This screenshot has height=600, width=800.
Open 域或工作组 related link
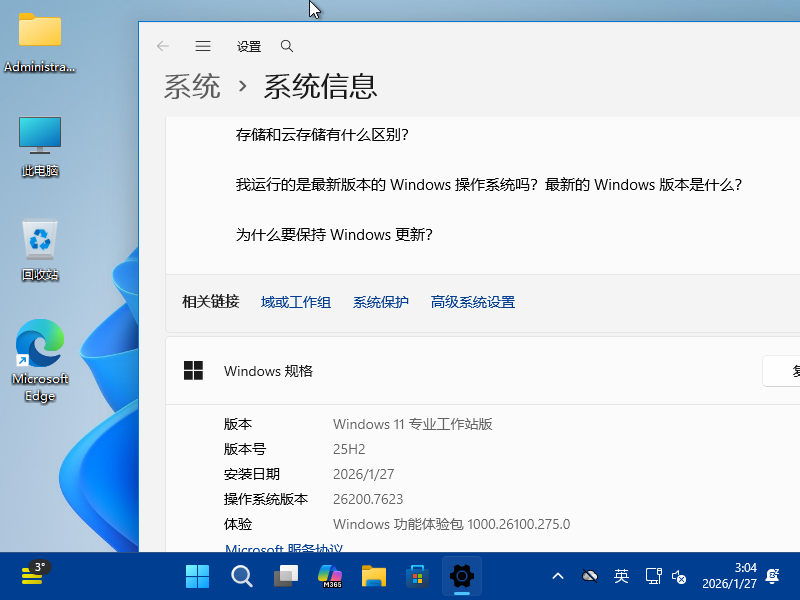click(296, 302)
